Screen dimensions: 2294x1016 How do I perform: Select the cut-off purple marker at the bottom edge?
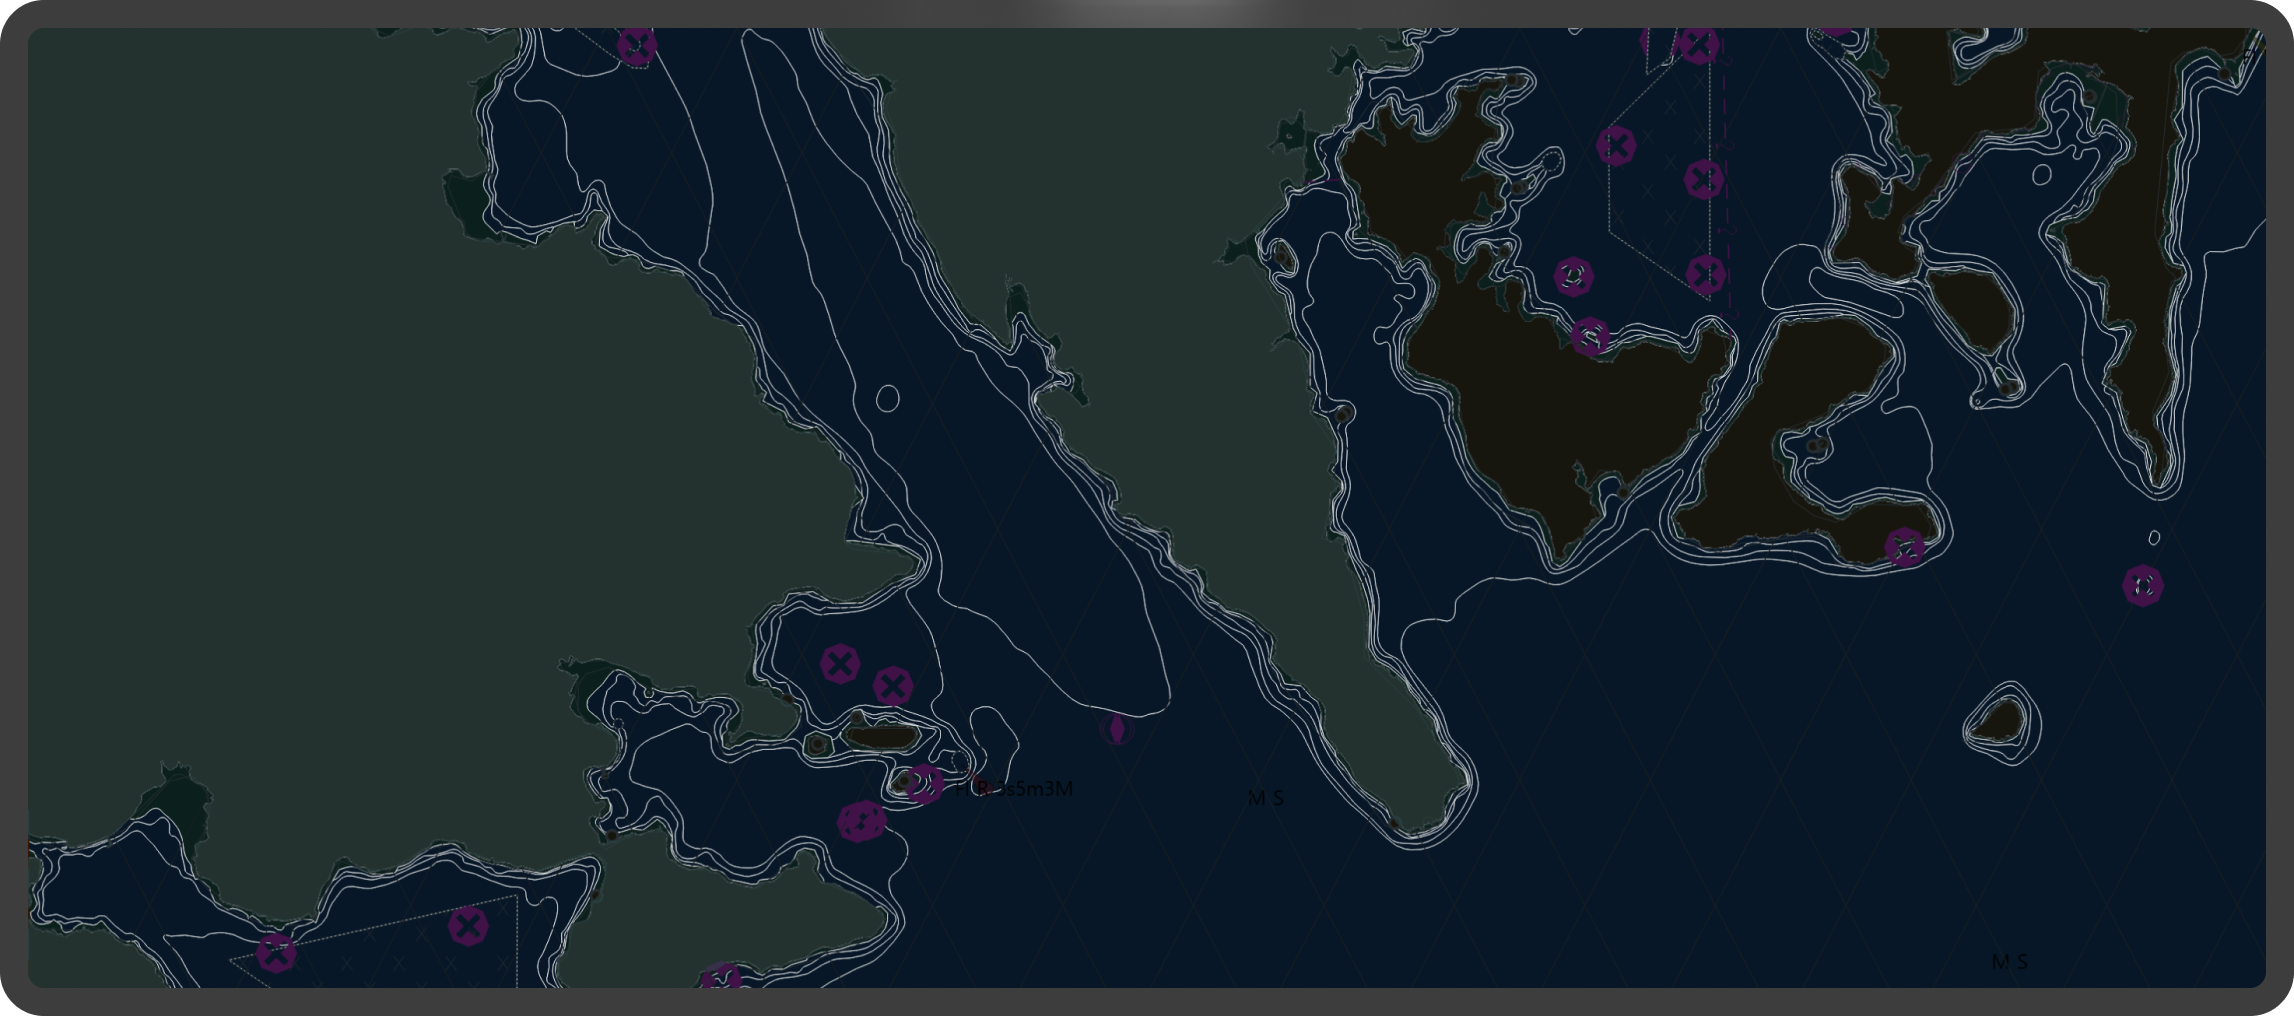(721, 979)
